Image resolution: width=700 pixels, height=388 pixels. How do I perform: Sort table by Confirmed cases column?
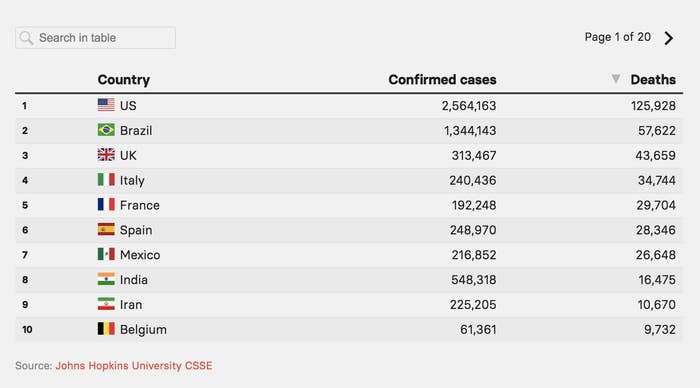coord(442,79)
